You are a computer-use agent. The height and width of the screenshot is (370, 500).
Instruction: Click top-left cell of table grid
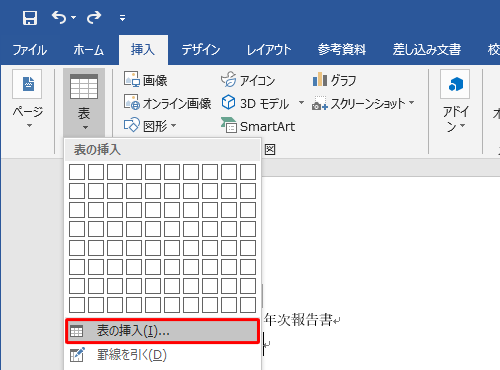point(77,172)
